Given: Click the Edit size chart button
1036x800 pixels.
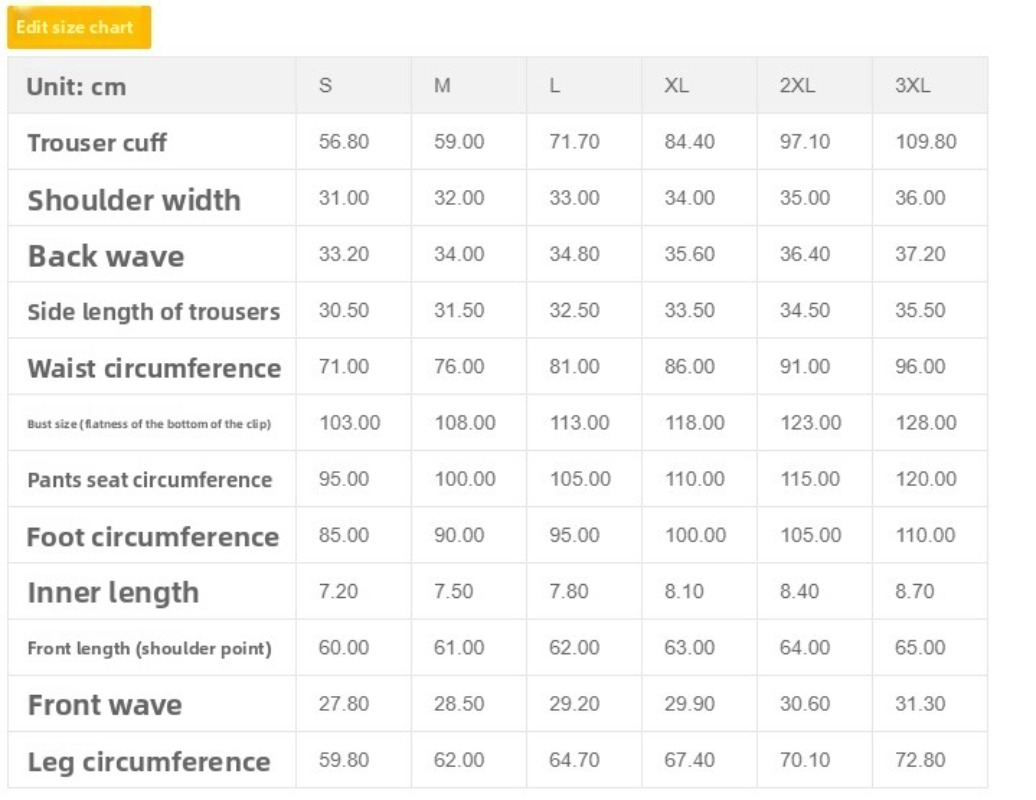Looking at the screenshot, I should 79,27.
